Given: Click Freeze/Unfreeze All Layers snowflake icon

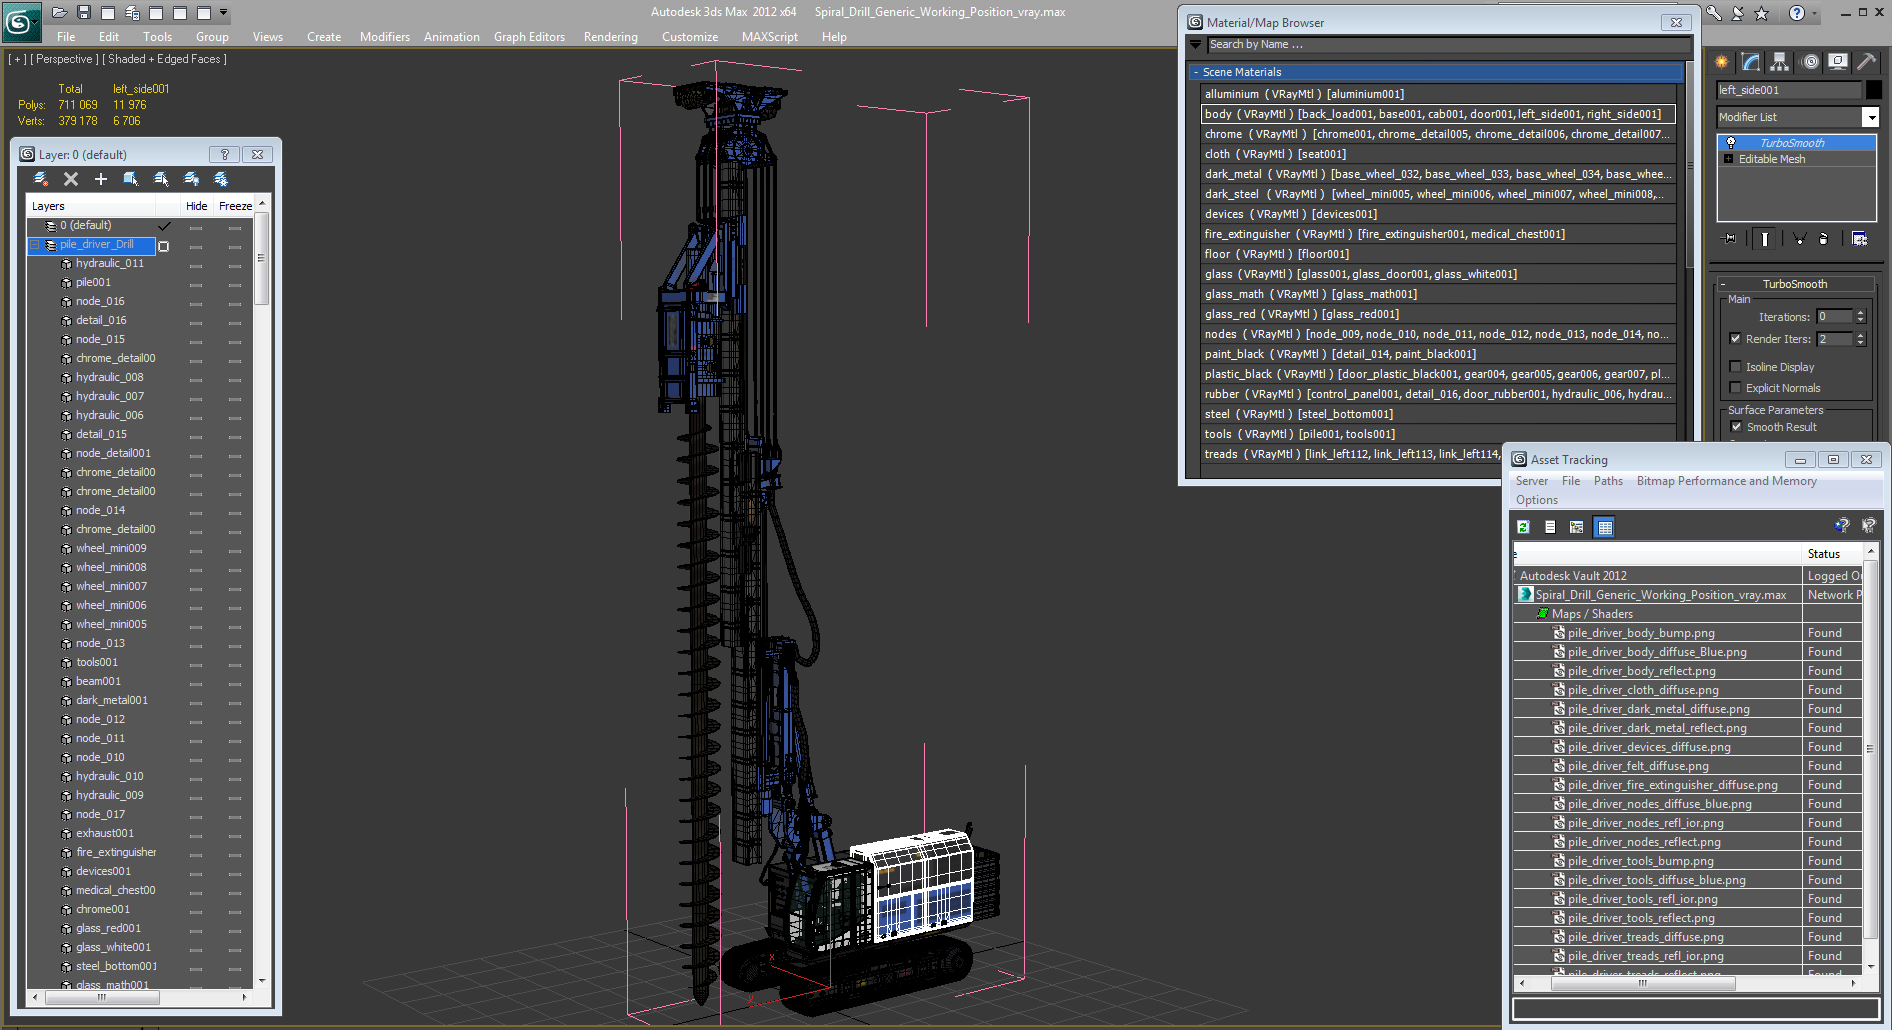Looking at the screenshot, I should [221, 179].
